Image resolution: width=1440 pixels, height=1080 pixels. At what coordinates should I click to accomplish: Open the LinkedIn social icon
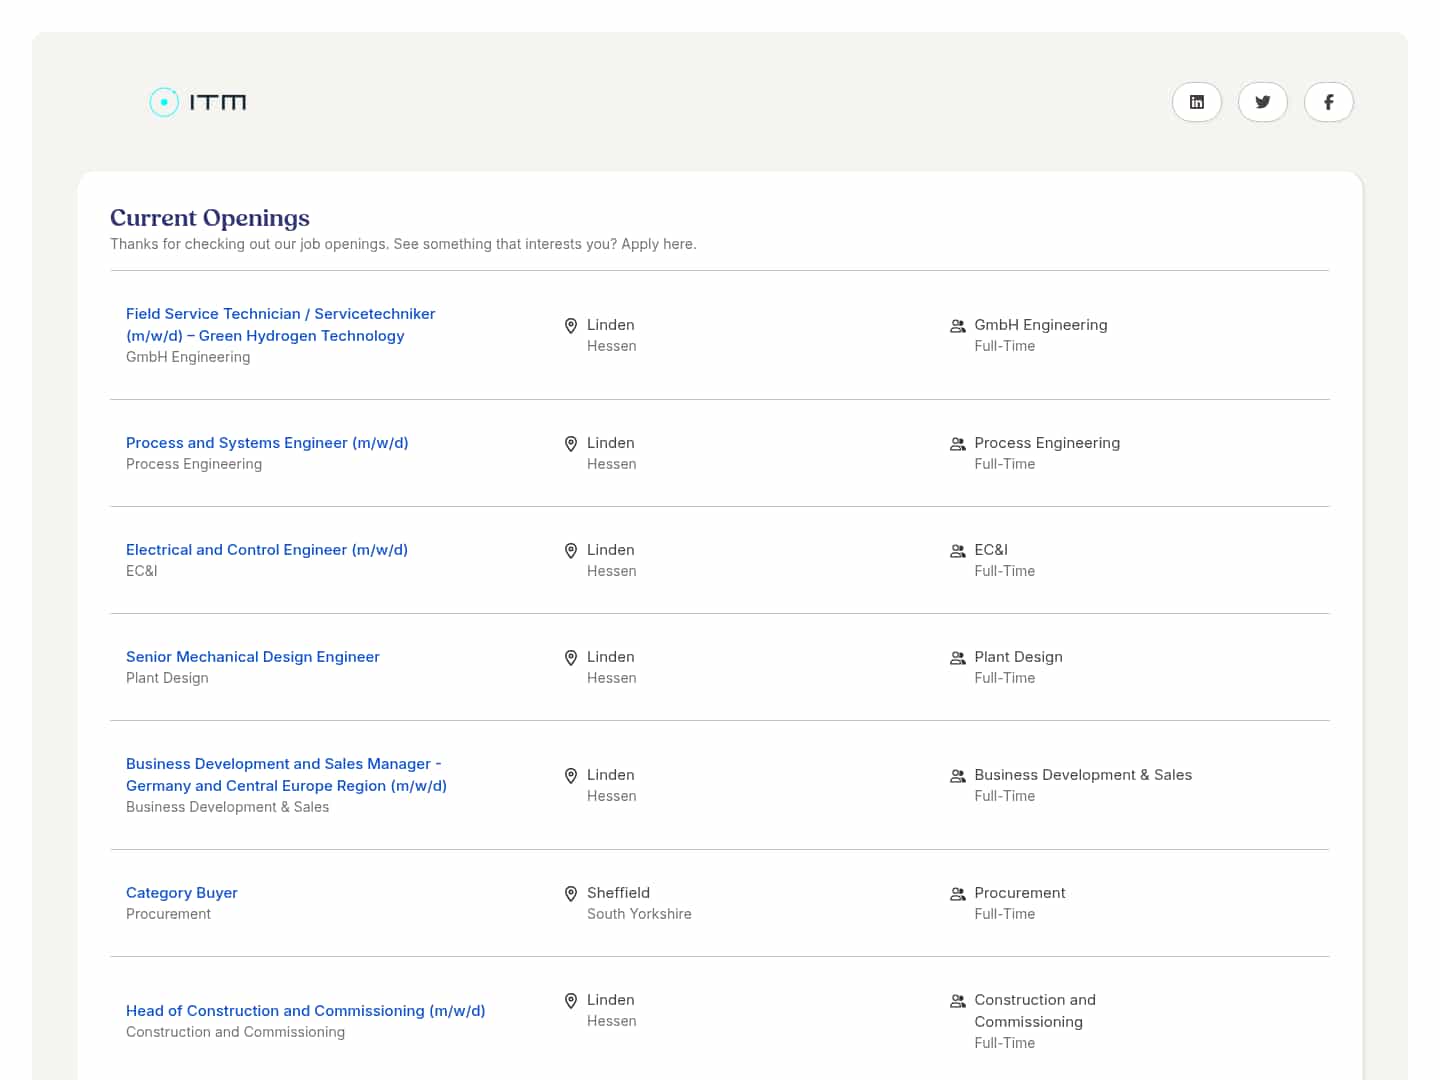(1196, 102)
